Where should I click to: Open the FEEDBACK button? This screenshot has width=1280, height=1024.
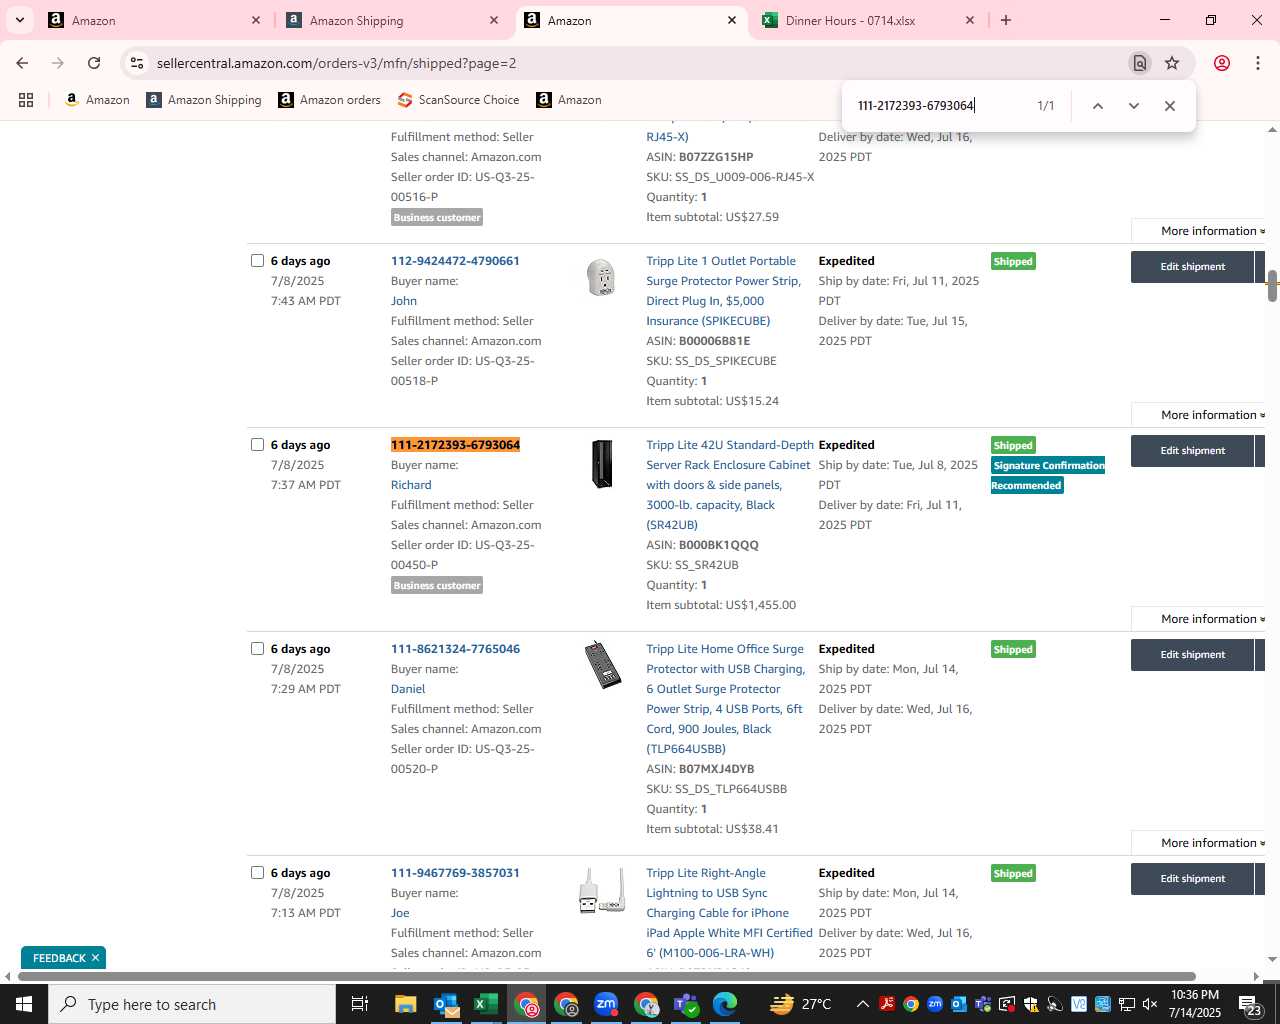[x=59, y=958]
